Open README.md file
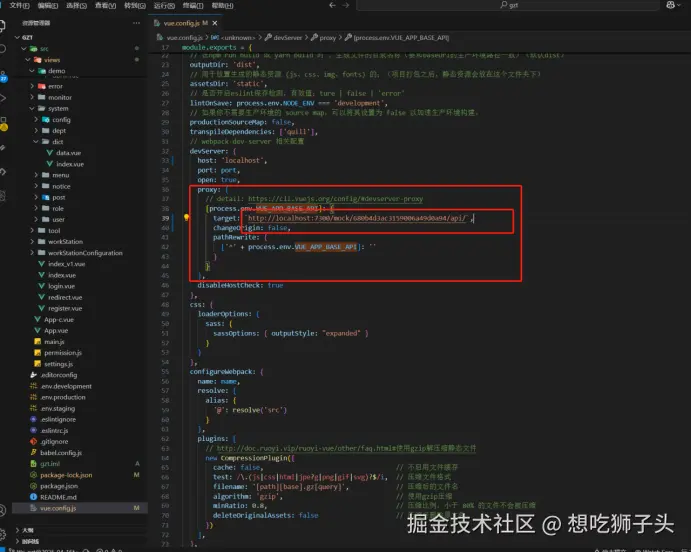The image size is (692, 553). tap(58, 497)
